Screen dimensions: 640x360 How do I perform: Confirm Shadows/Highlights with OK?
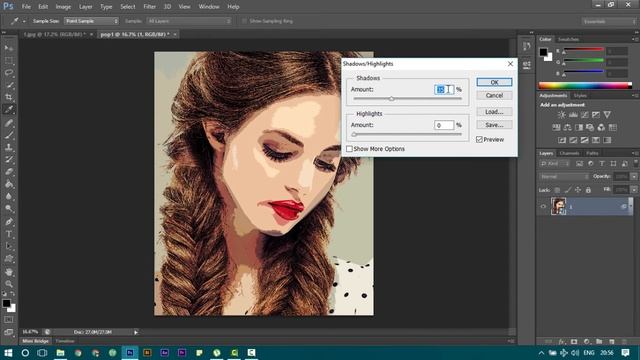(x=494, y=82)
